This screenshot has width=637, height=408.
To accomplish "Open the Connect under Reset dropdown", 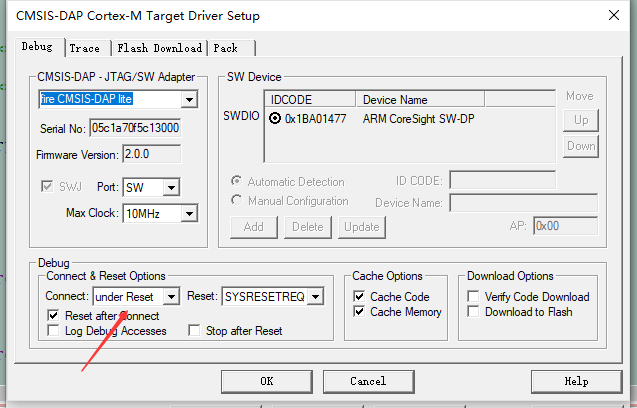I will 171,297.
